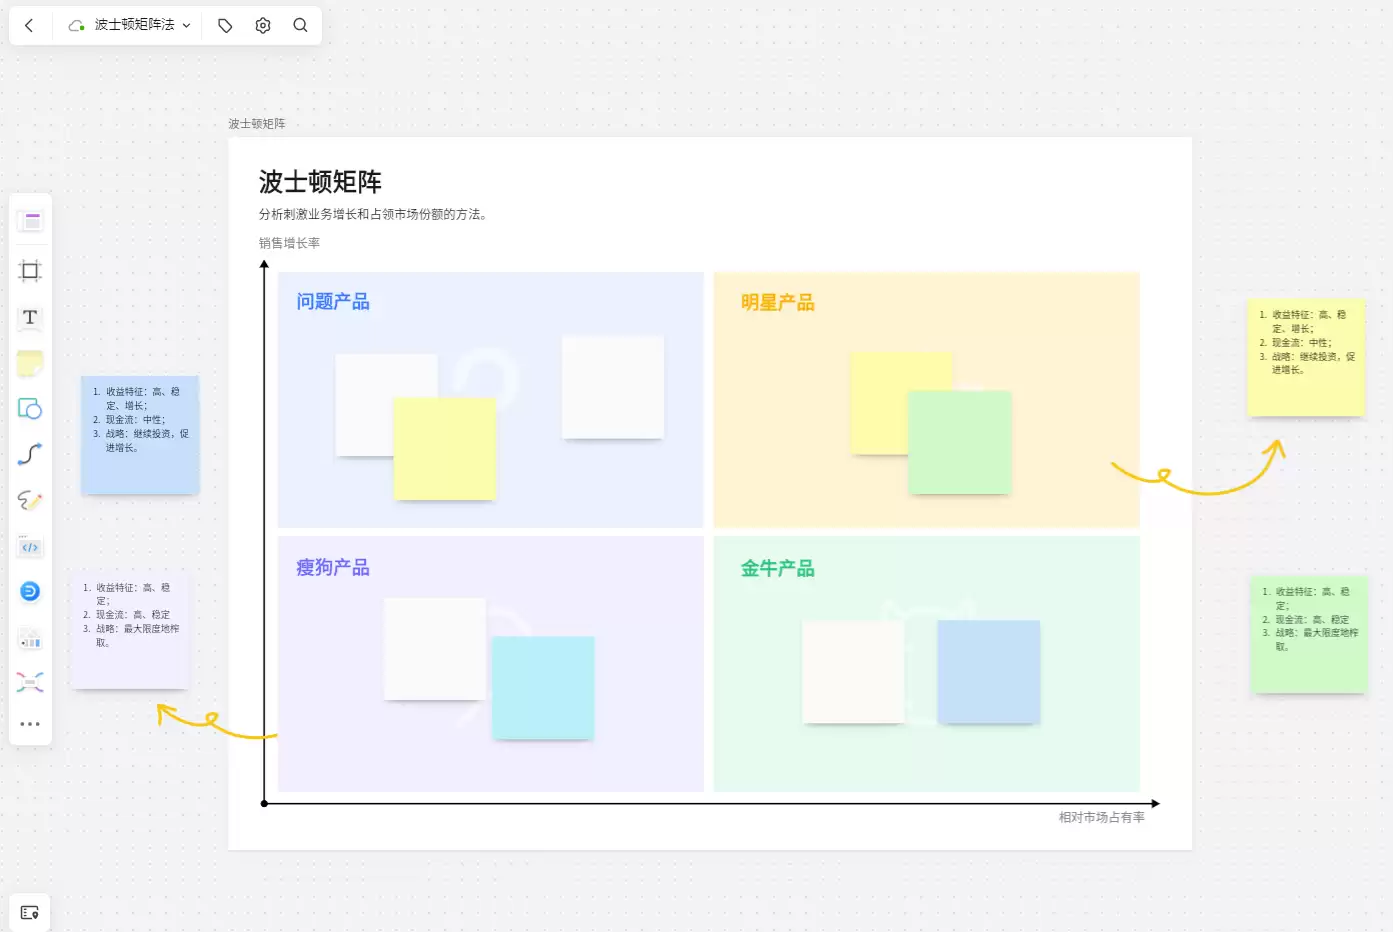
Task: Open the search magnifier icon
Action: pos(300,25)
